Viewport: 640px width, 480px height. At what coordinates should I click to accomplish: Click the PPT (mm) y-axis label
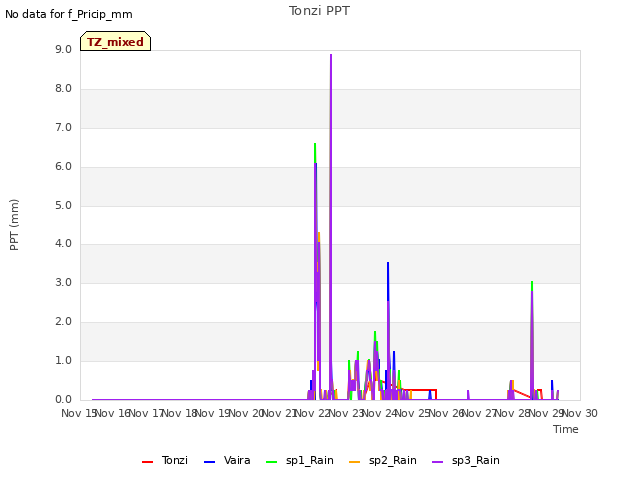(x=14, y=224)
